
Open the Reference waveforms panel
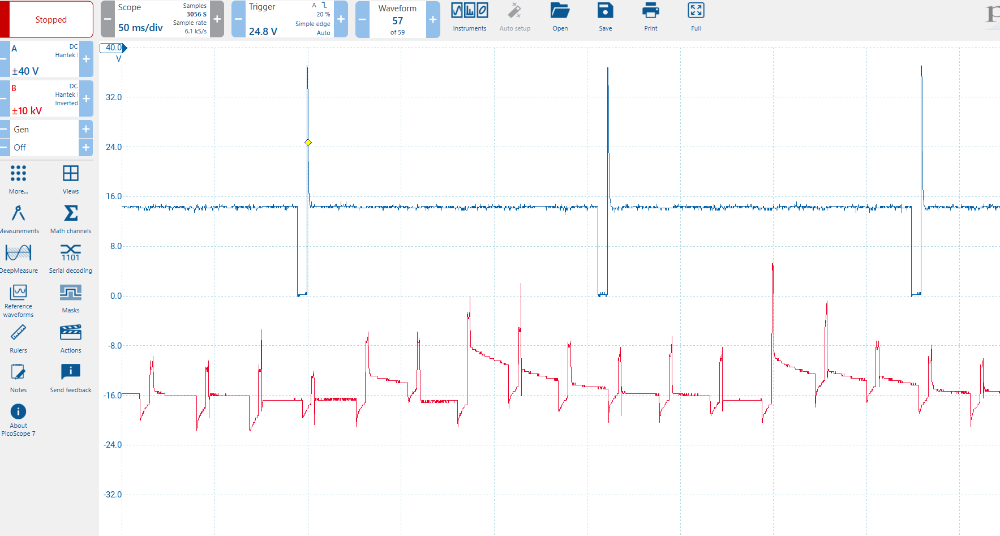(18, 297)
